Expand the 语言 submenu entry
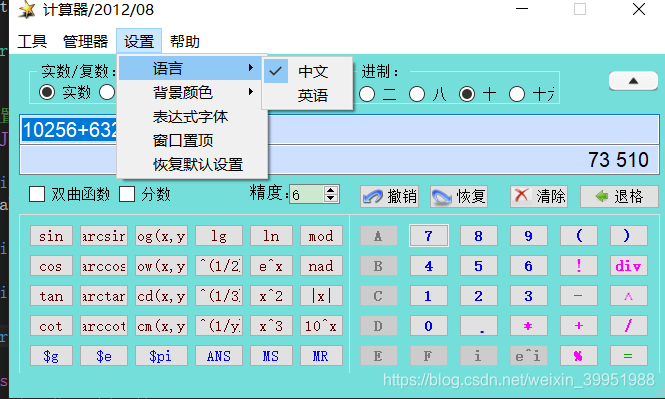665x399 pixels. 190,68
